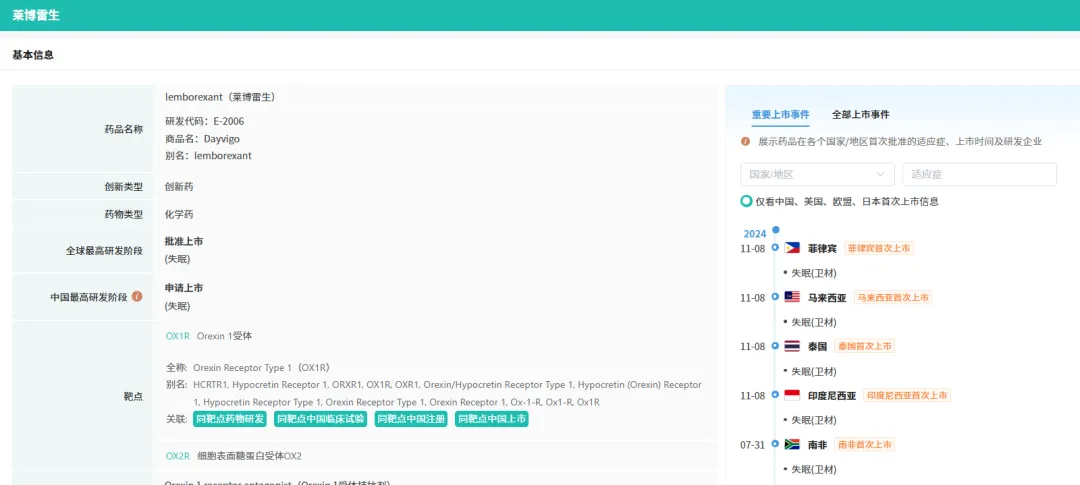This screenshot has width=1080, height=485.
Task: Click the orange info icon before 展示药品 description
Action: pyautogui.click(x=745, y=141)
